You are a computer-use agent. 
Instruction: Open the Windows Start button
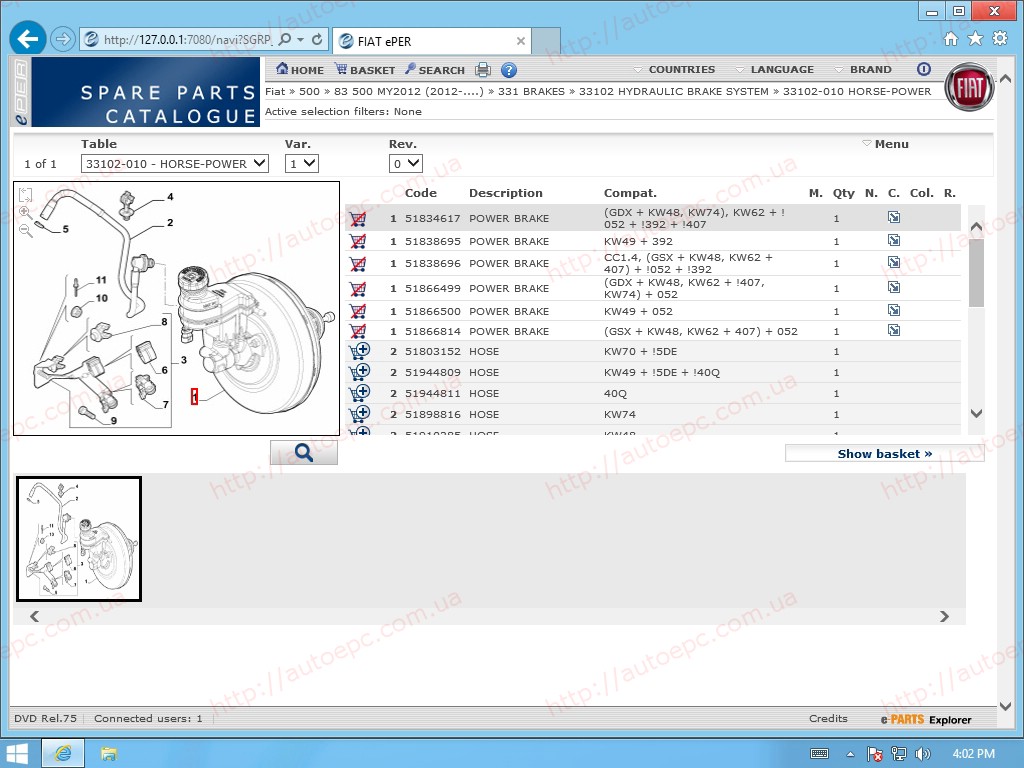(x=16, y=754)
